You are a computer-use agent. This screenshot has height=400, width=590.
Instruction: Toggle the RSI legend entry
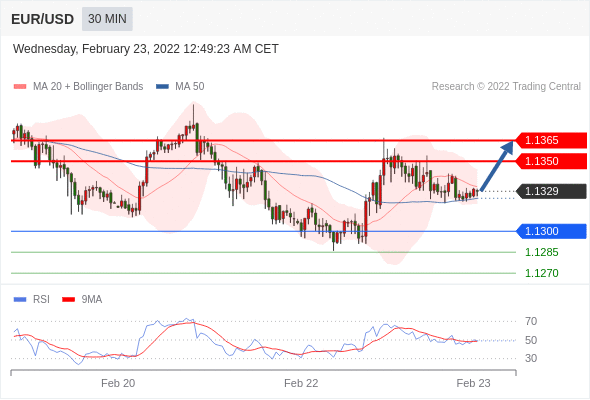32,300
